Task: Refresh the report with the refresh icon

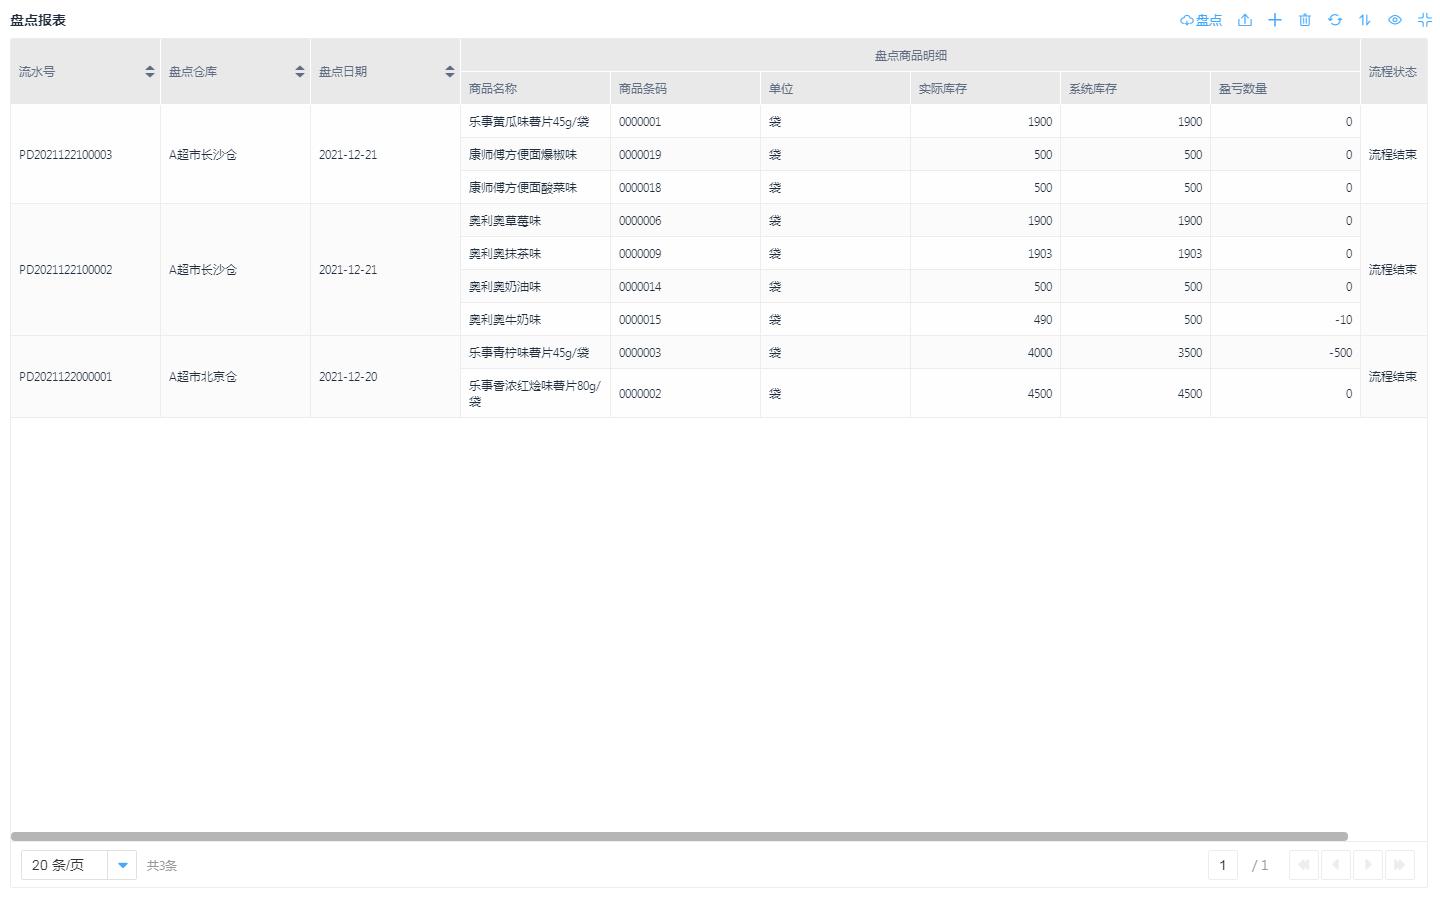Action: click(x=1334, y=19)
